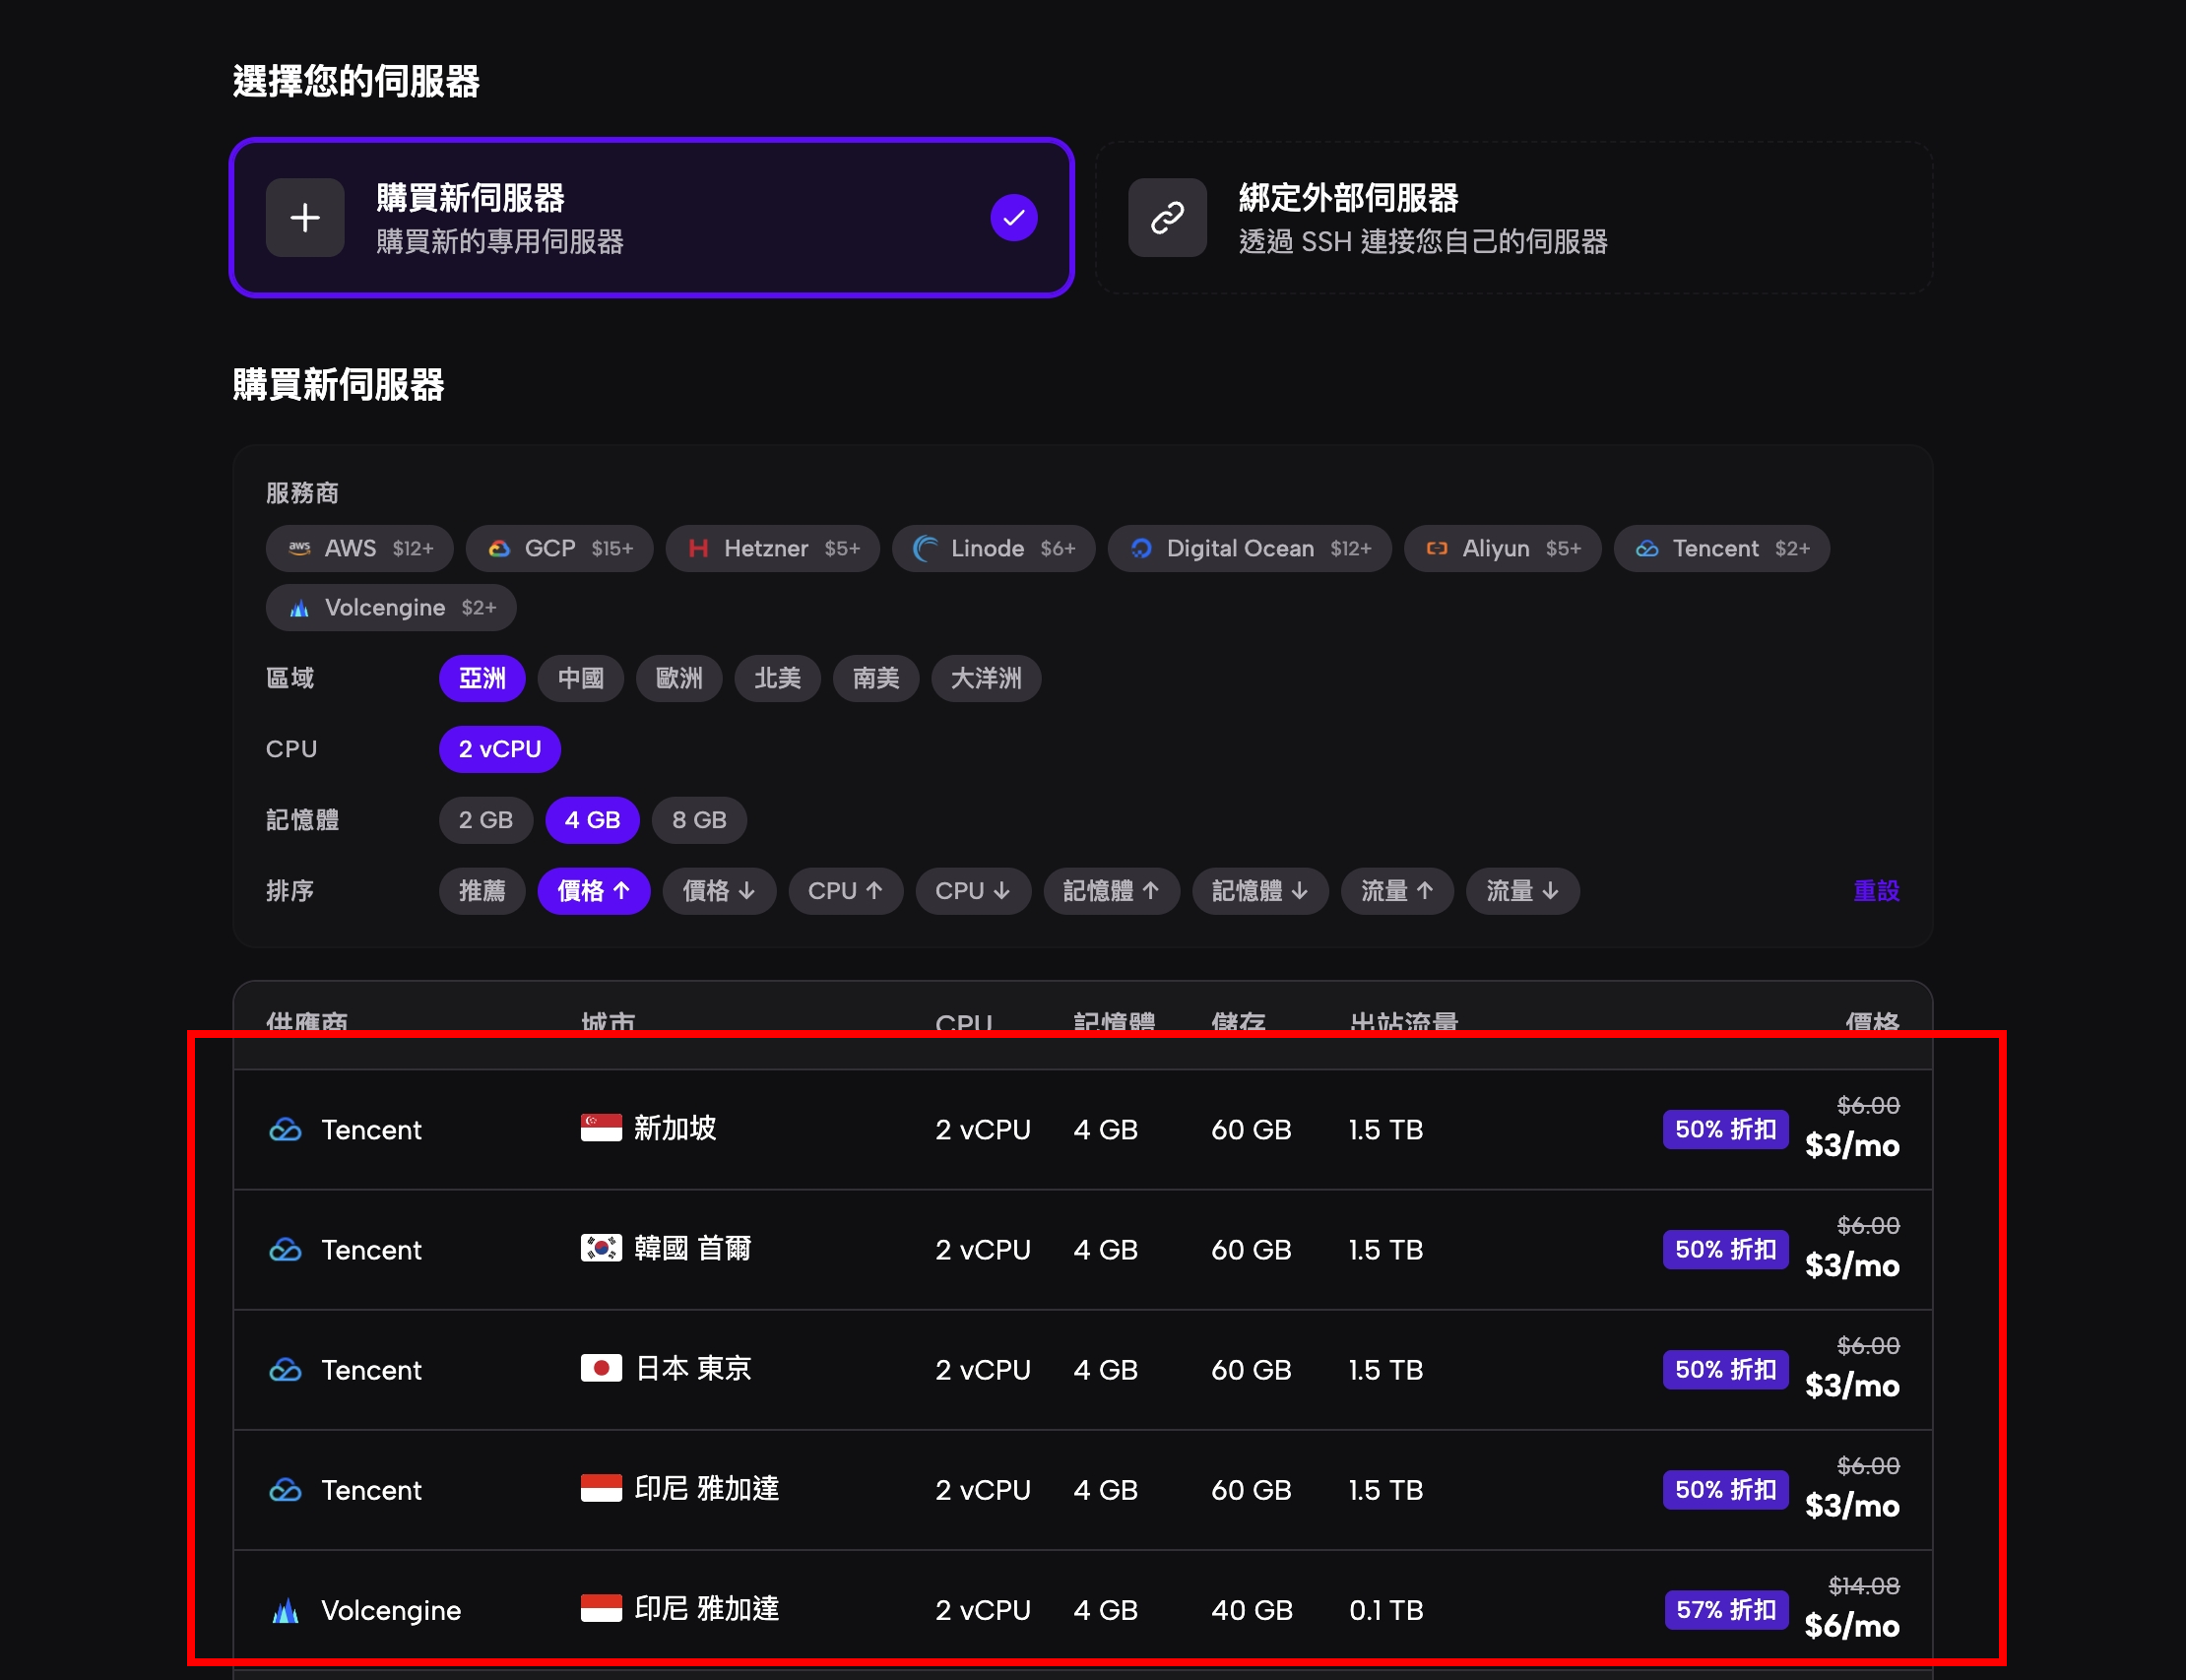This screenshot has width=2186, height=1680.
Task: Select the AWS provider filter
Action: [x=359, y=548]
